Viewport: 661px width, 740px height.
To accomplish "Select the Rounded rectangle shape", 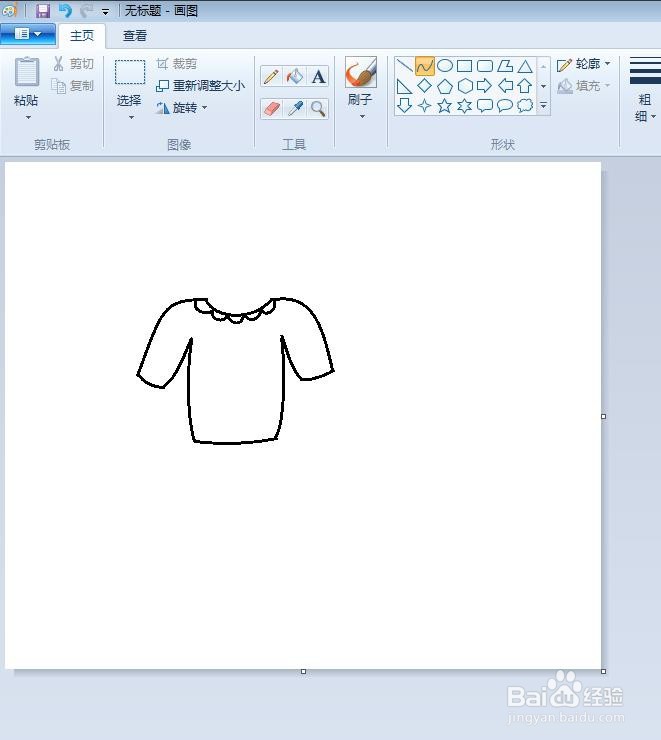I will [485, 66].
